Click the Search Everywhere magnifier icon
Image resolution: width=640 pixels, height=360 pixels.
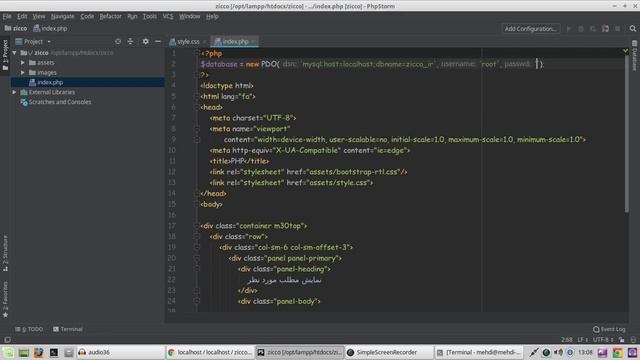tap(632, 29)
